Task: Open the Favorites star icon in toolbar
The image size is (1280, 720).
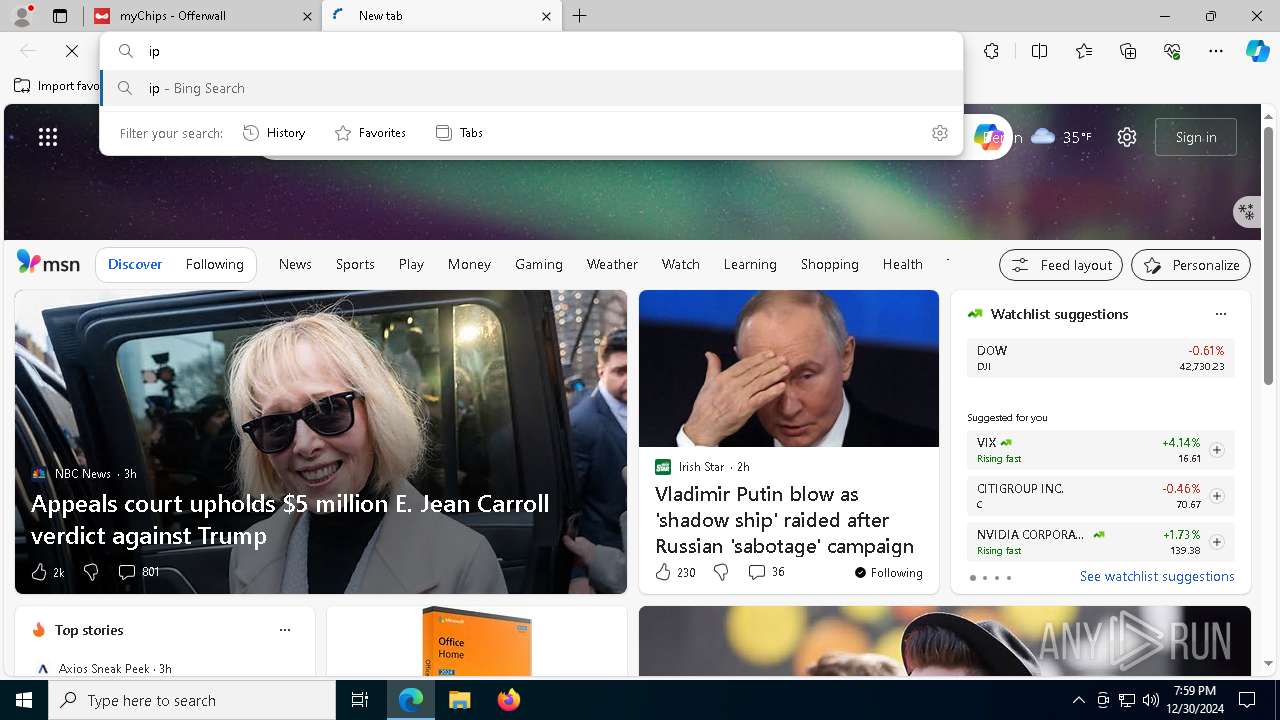Action: point(1084,51)
